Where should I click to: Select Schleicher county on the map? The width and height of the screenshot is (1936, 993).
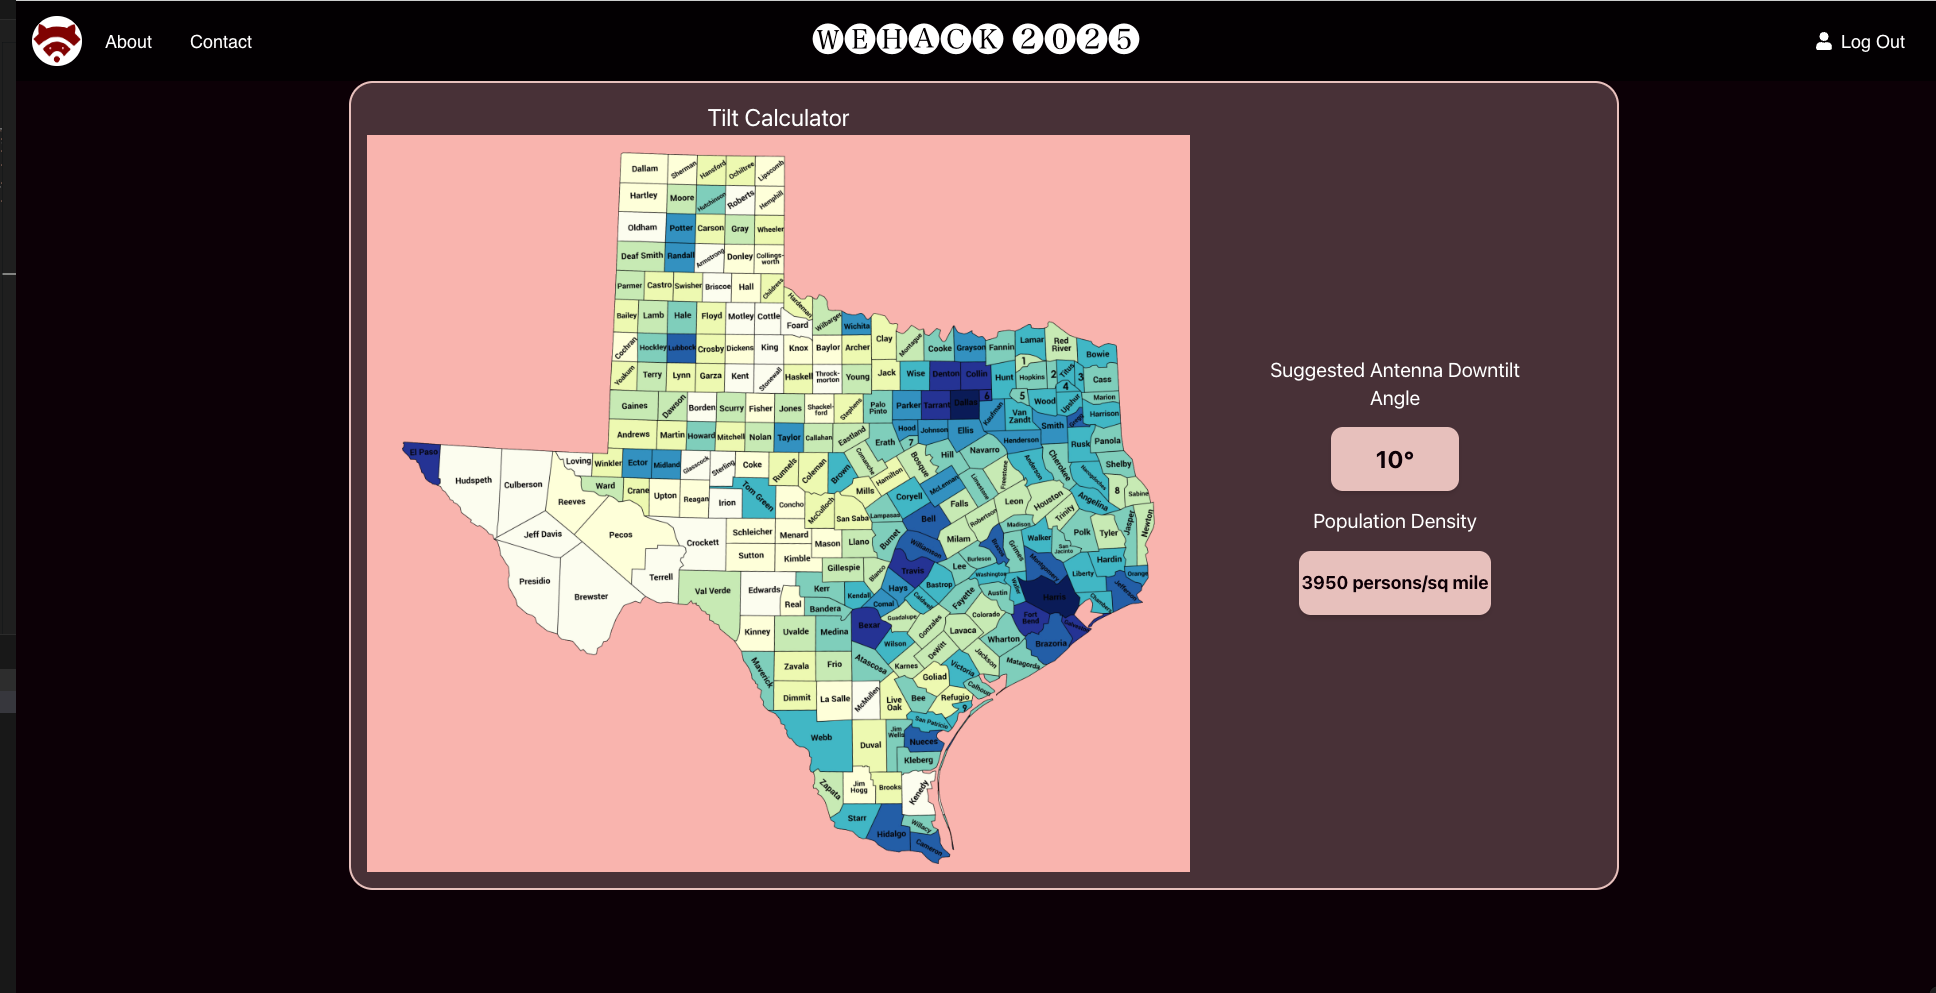(752, 532)
